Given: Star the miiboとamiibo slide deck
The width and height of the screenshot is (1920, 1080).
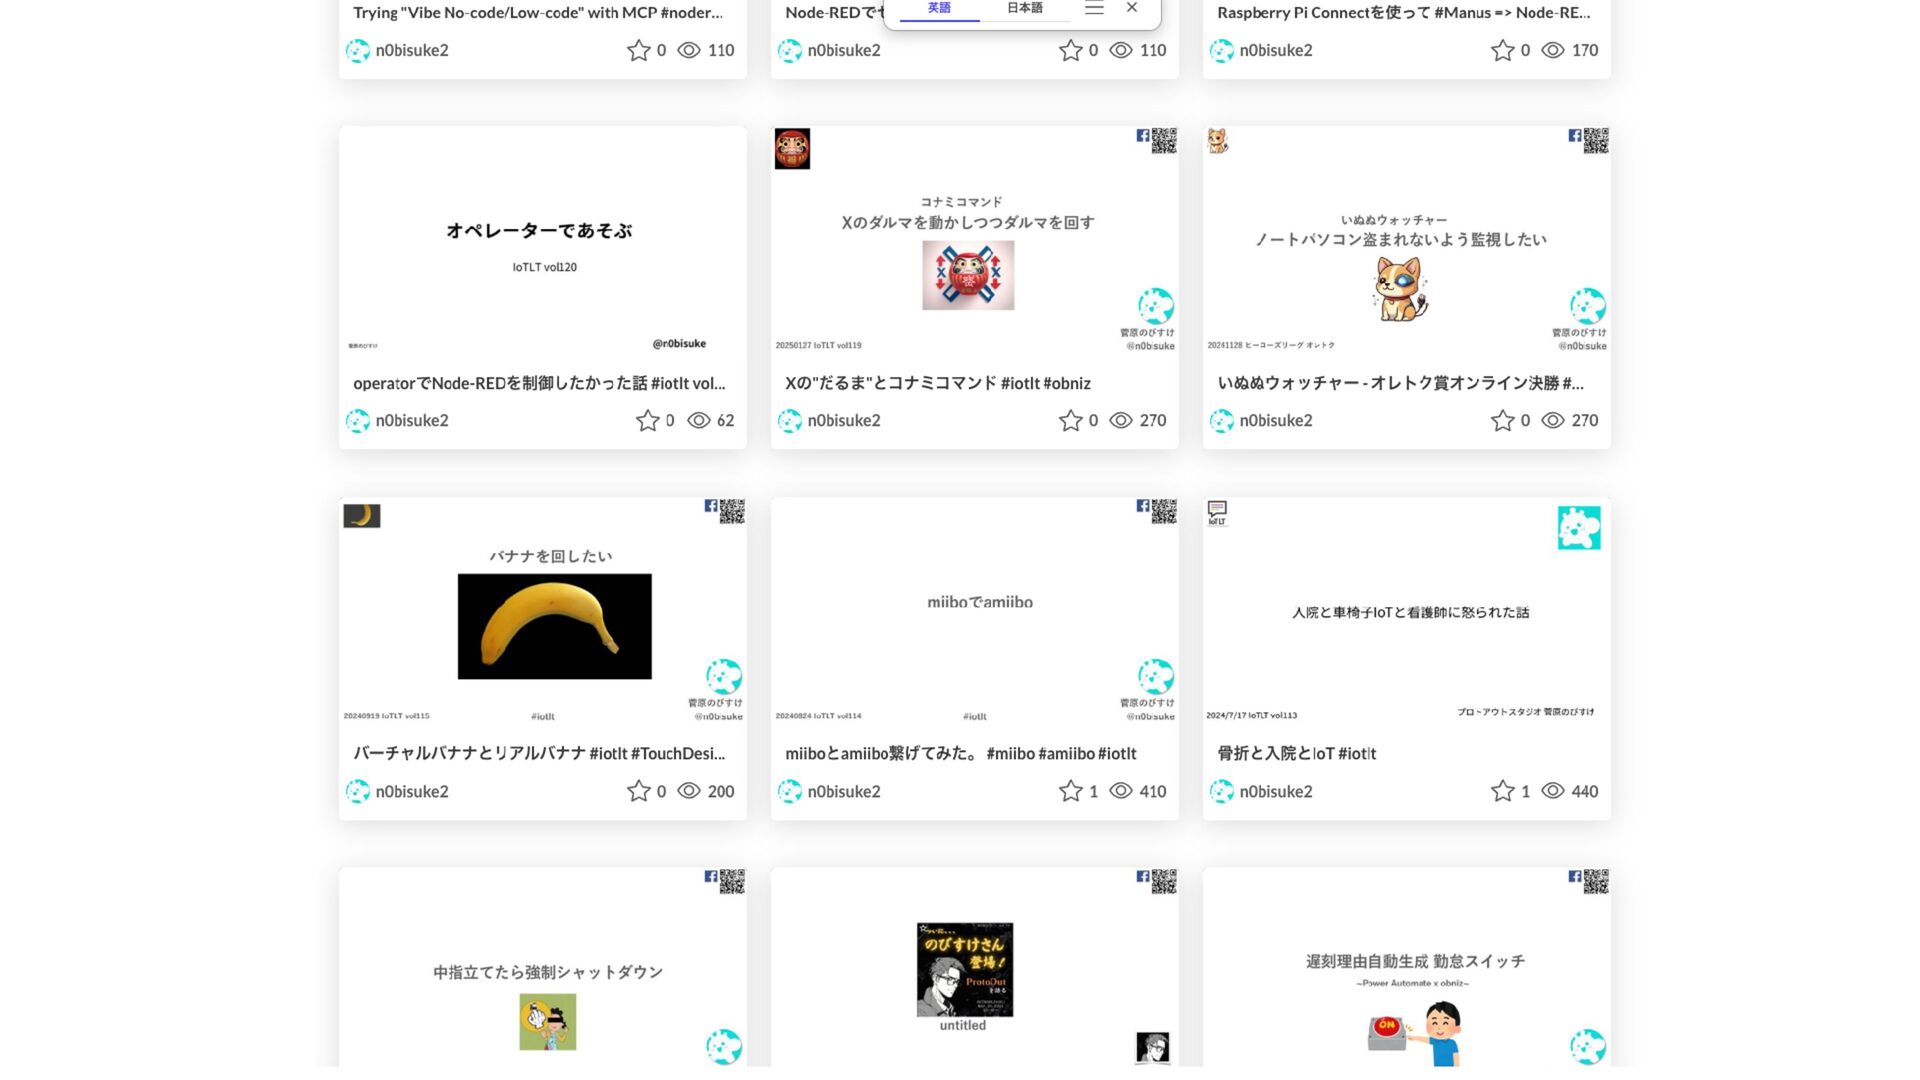Looking at the screenshot, I should click(1070, 791).
